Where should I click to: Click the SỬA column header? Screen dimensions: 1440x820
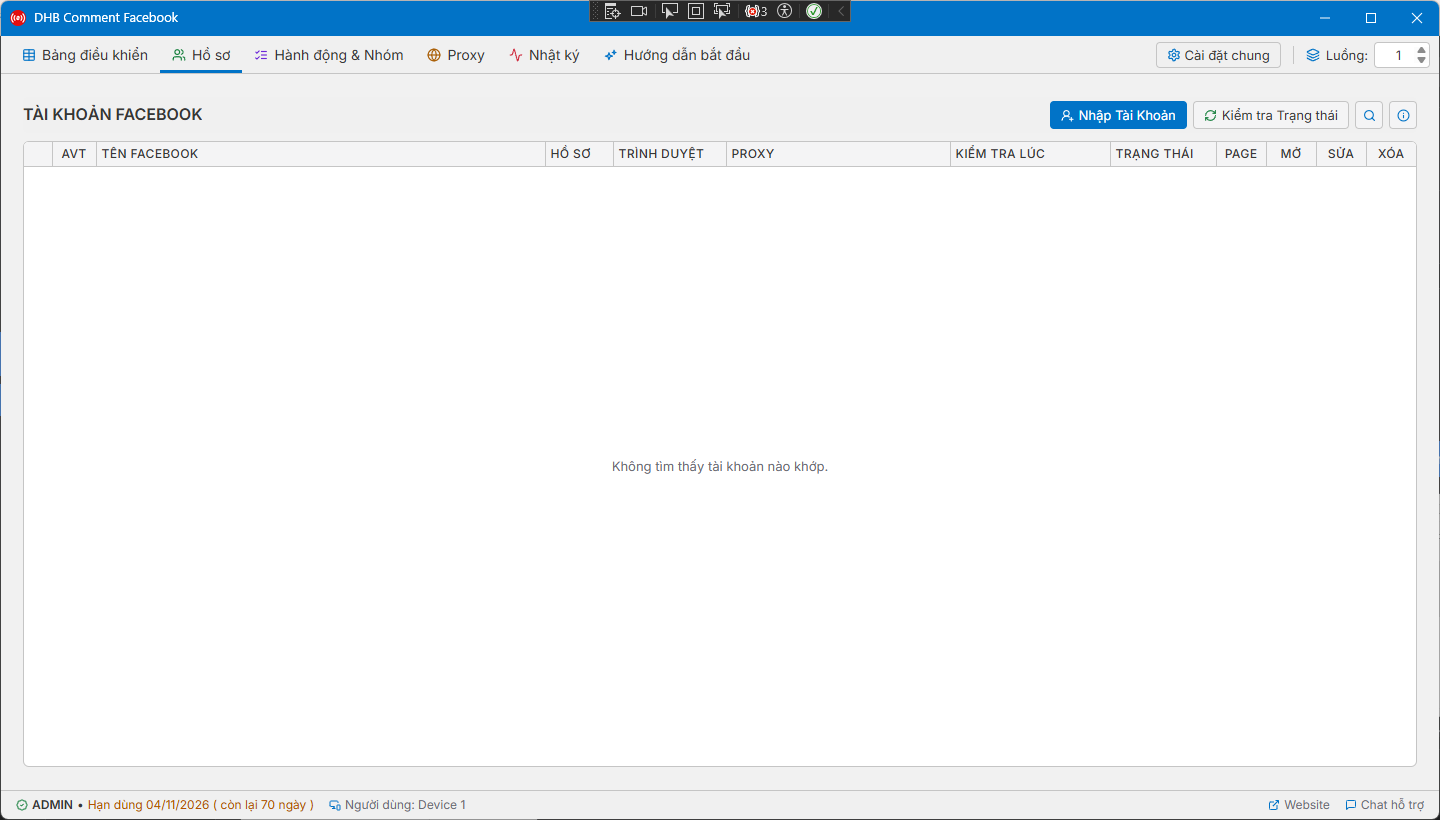(1341, 154)
